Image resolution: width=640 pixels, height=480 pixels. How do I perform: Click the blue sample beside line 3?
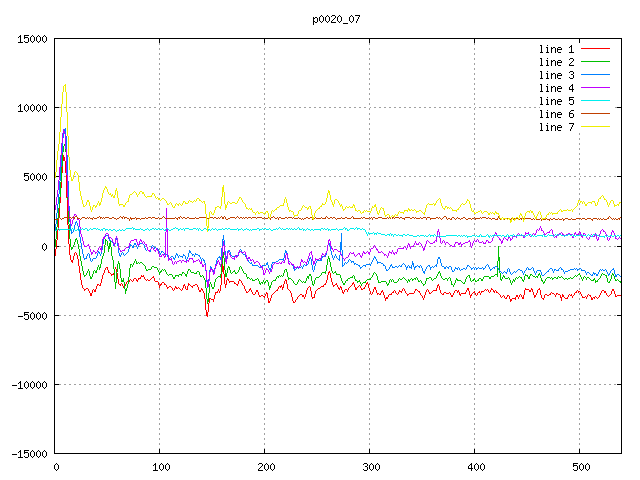pyautogui.click(x=596, y=75)
